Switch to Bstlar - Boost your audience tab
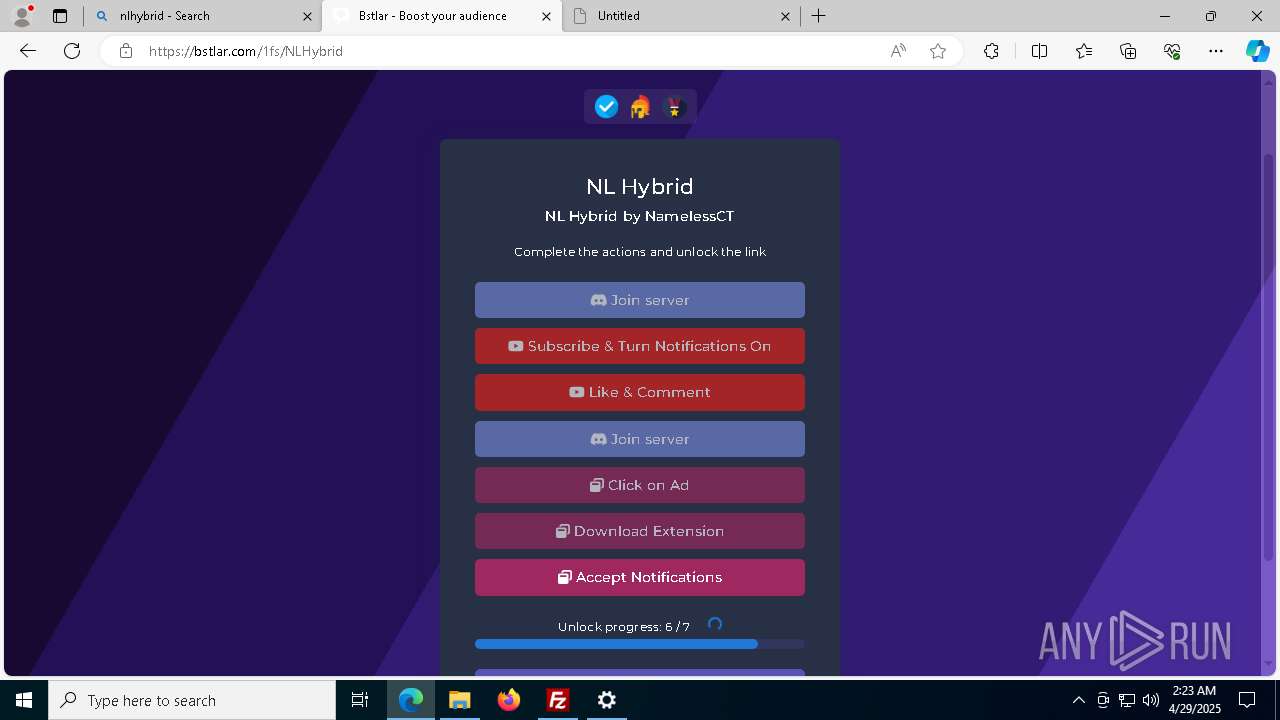 (442, 16)
